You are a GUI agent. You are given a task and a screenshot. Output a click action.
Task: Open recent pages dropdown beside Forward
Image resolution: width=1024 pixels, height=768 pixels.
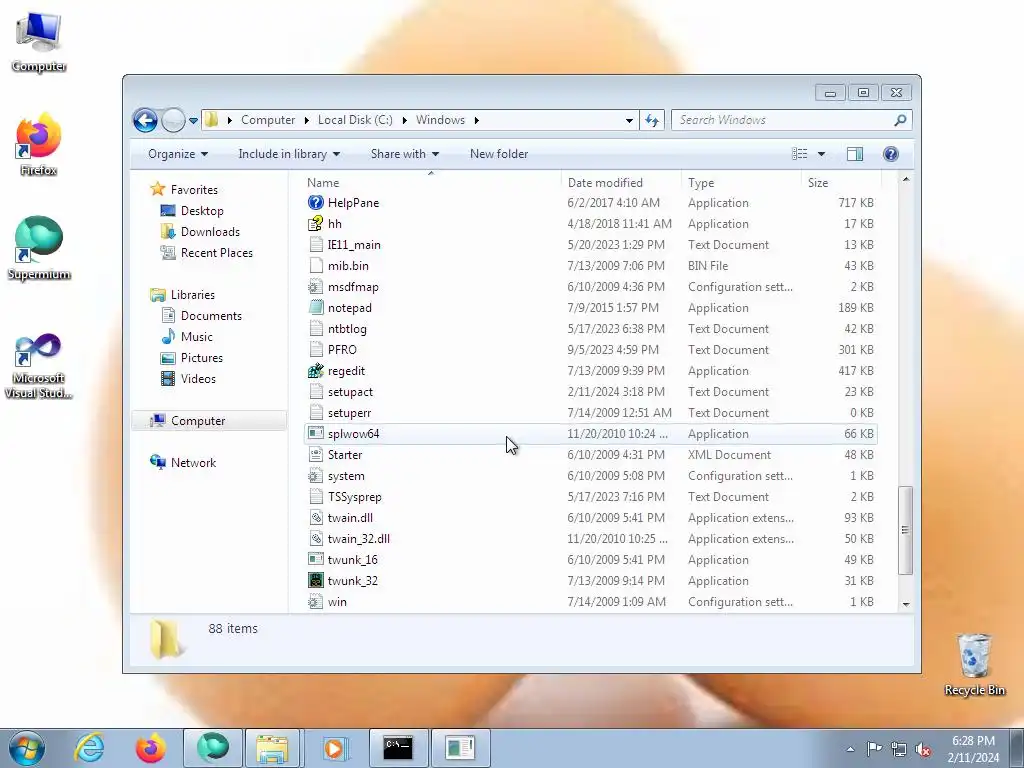pos(193,121)
